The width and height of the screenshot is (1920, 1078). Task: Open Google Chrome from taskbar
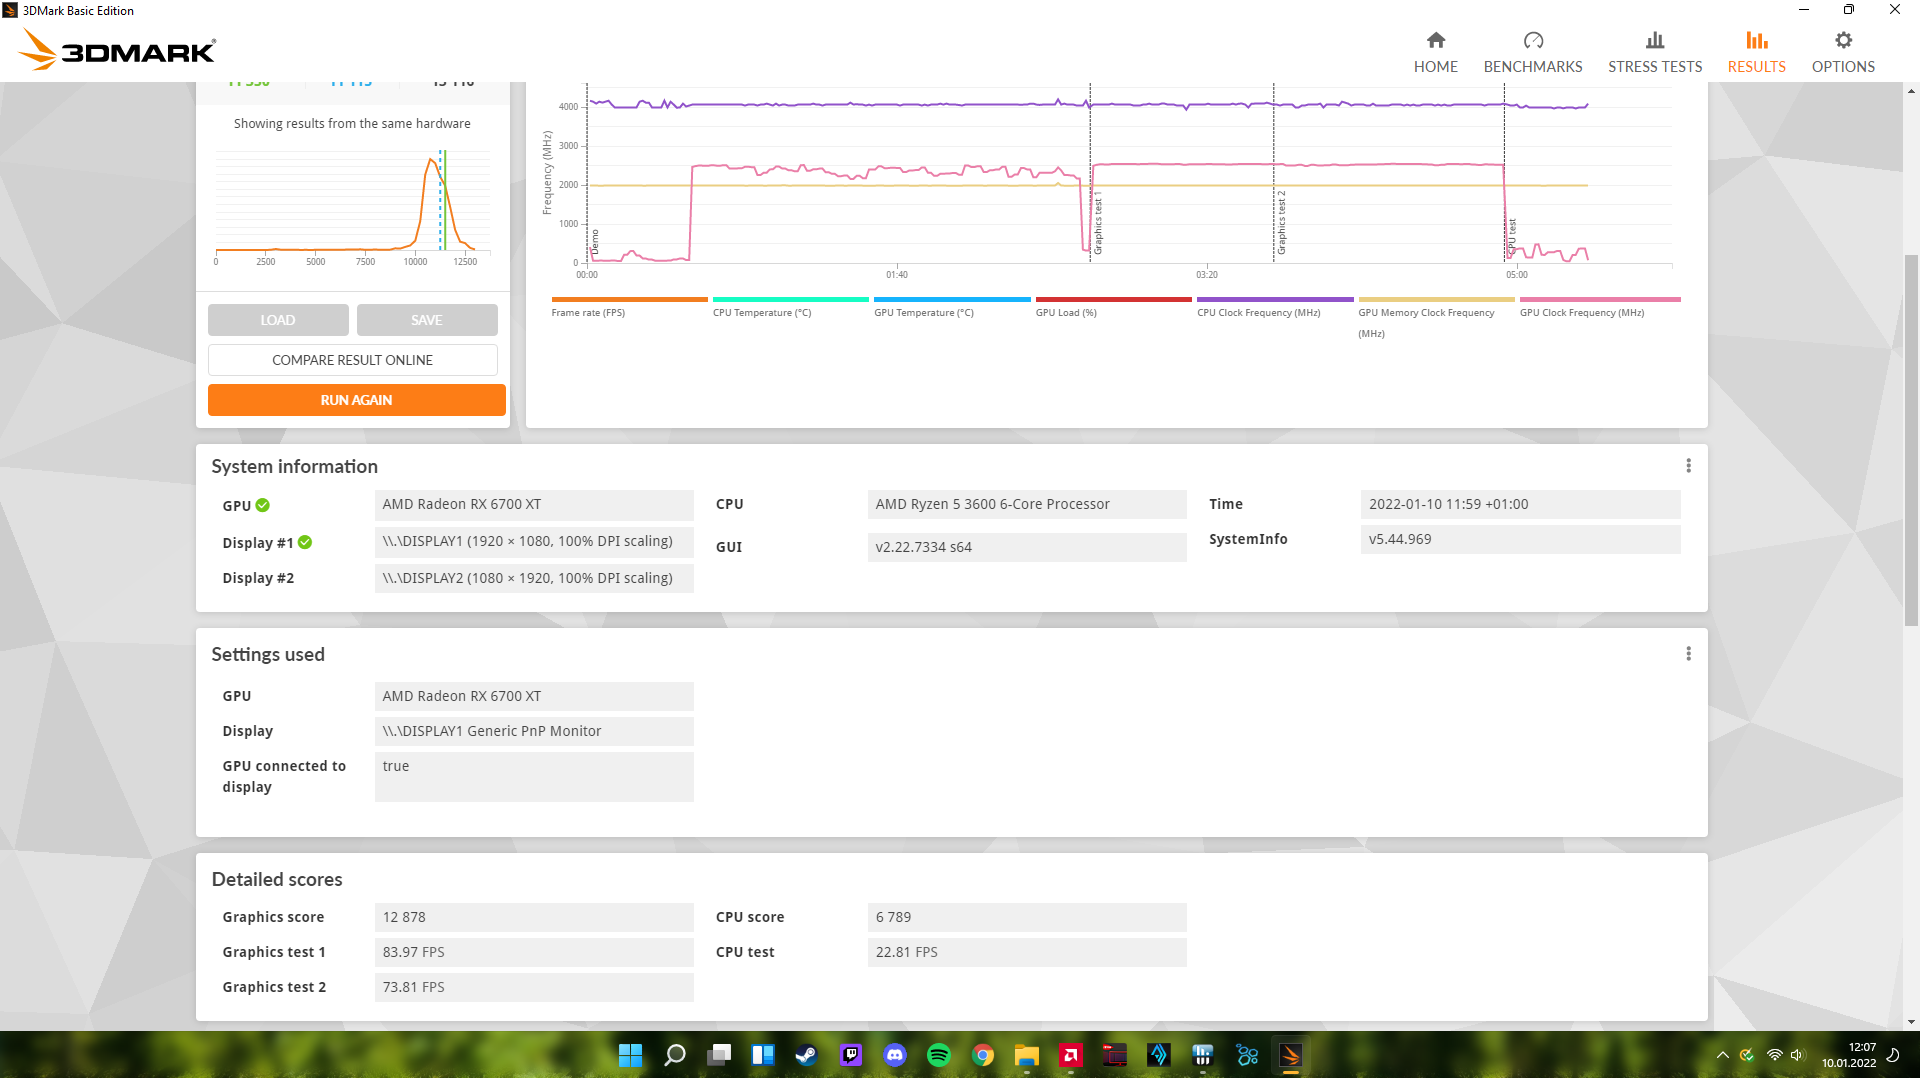[983, 1055]
